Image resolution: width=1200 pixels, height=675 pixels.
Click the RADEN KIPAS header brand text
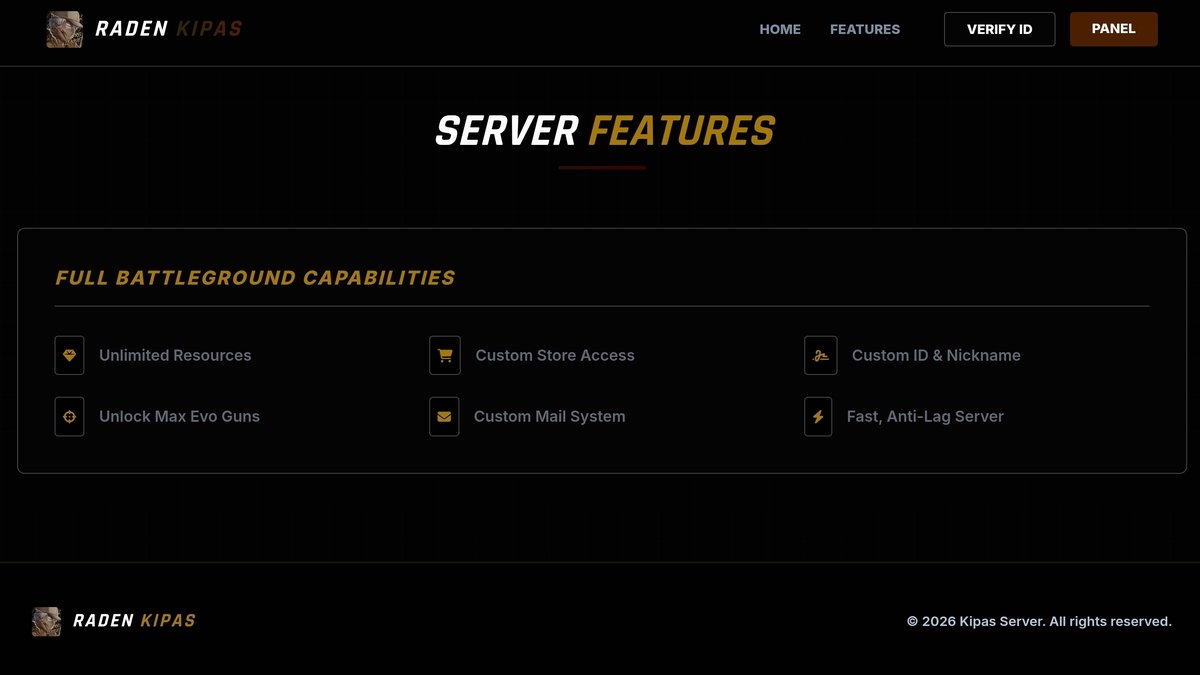168,29
